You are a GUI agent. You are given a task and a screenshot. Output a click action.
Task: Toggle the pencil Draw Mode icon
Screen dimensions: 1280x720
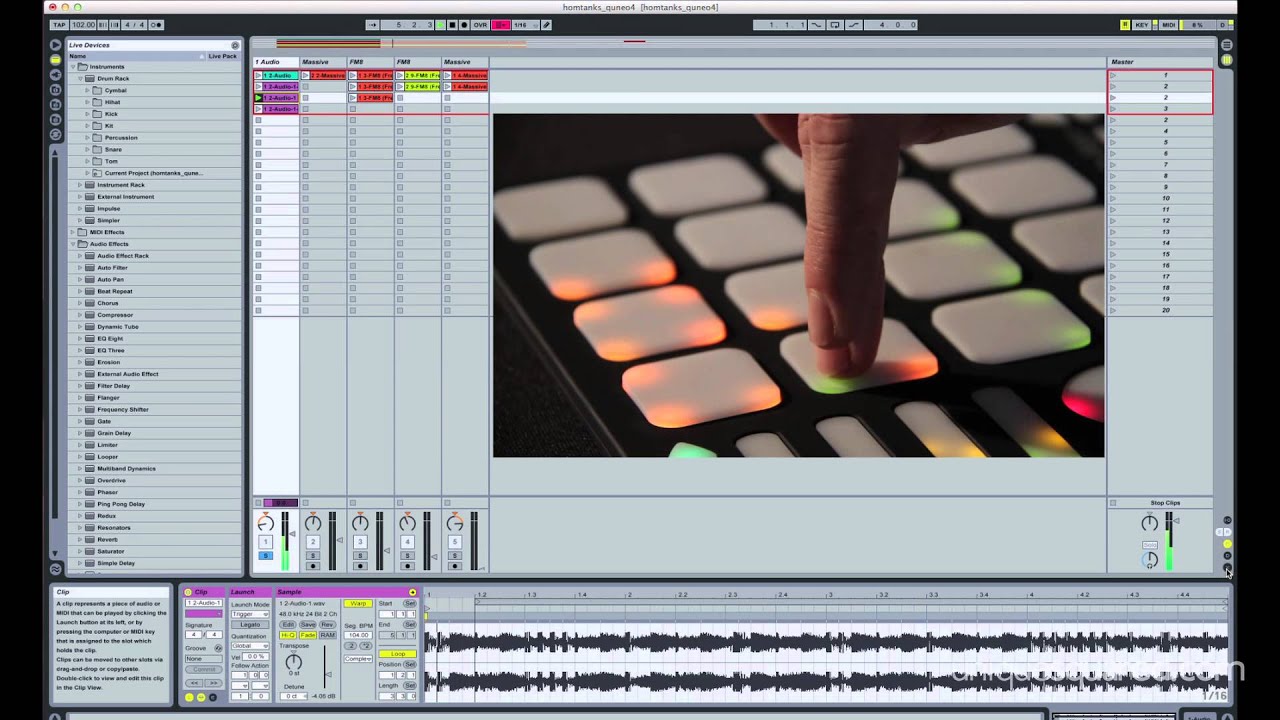[546, 25]
